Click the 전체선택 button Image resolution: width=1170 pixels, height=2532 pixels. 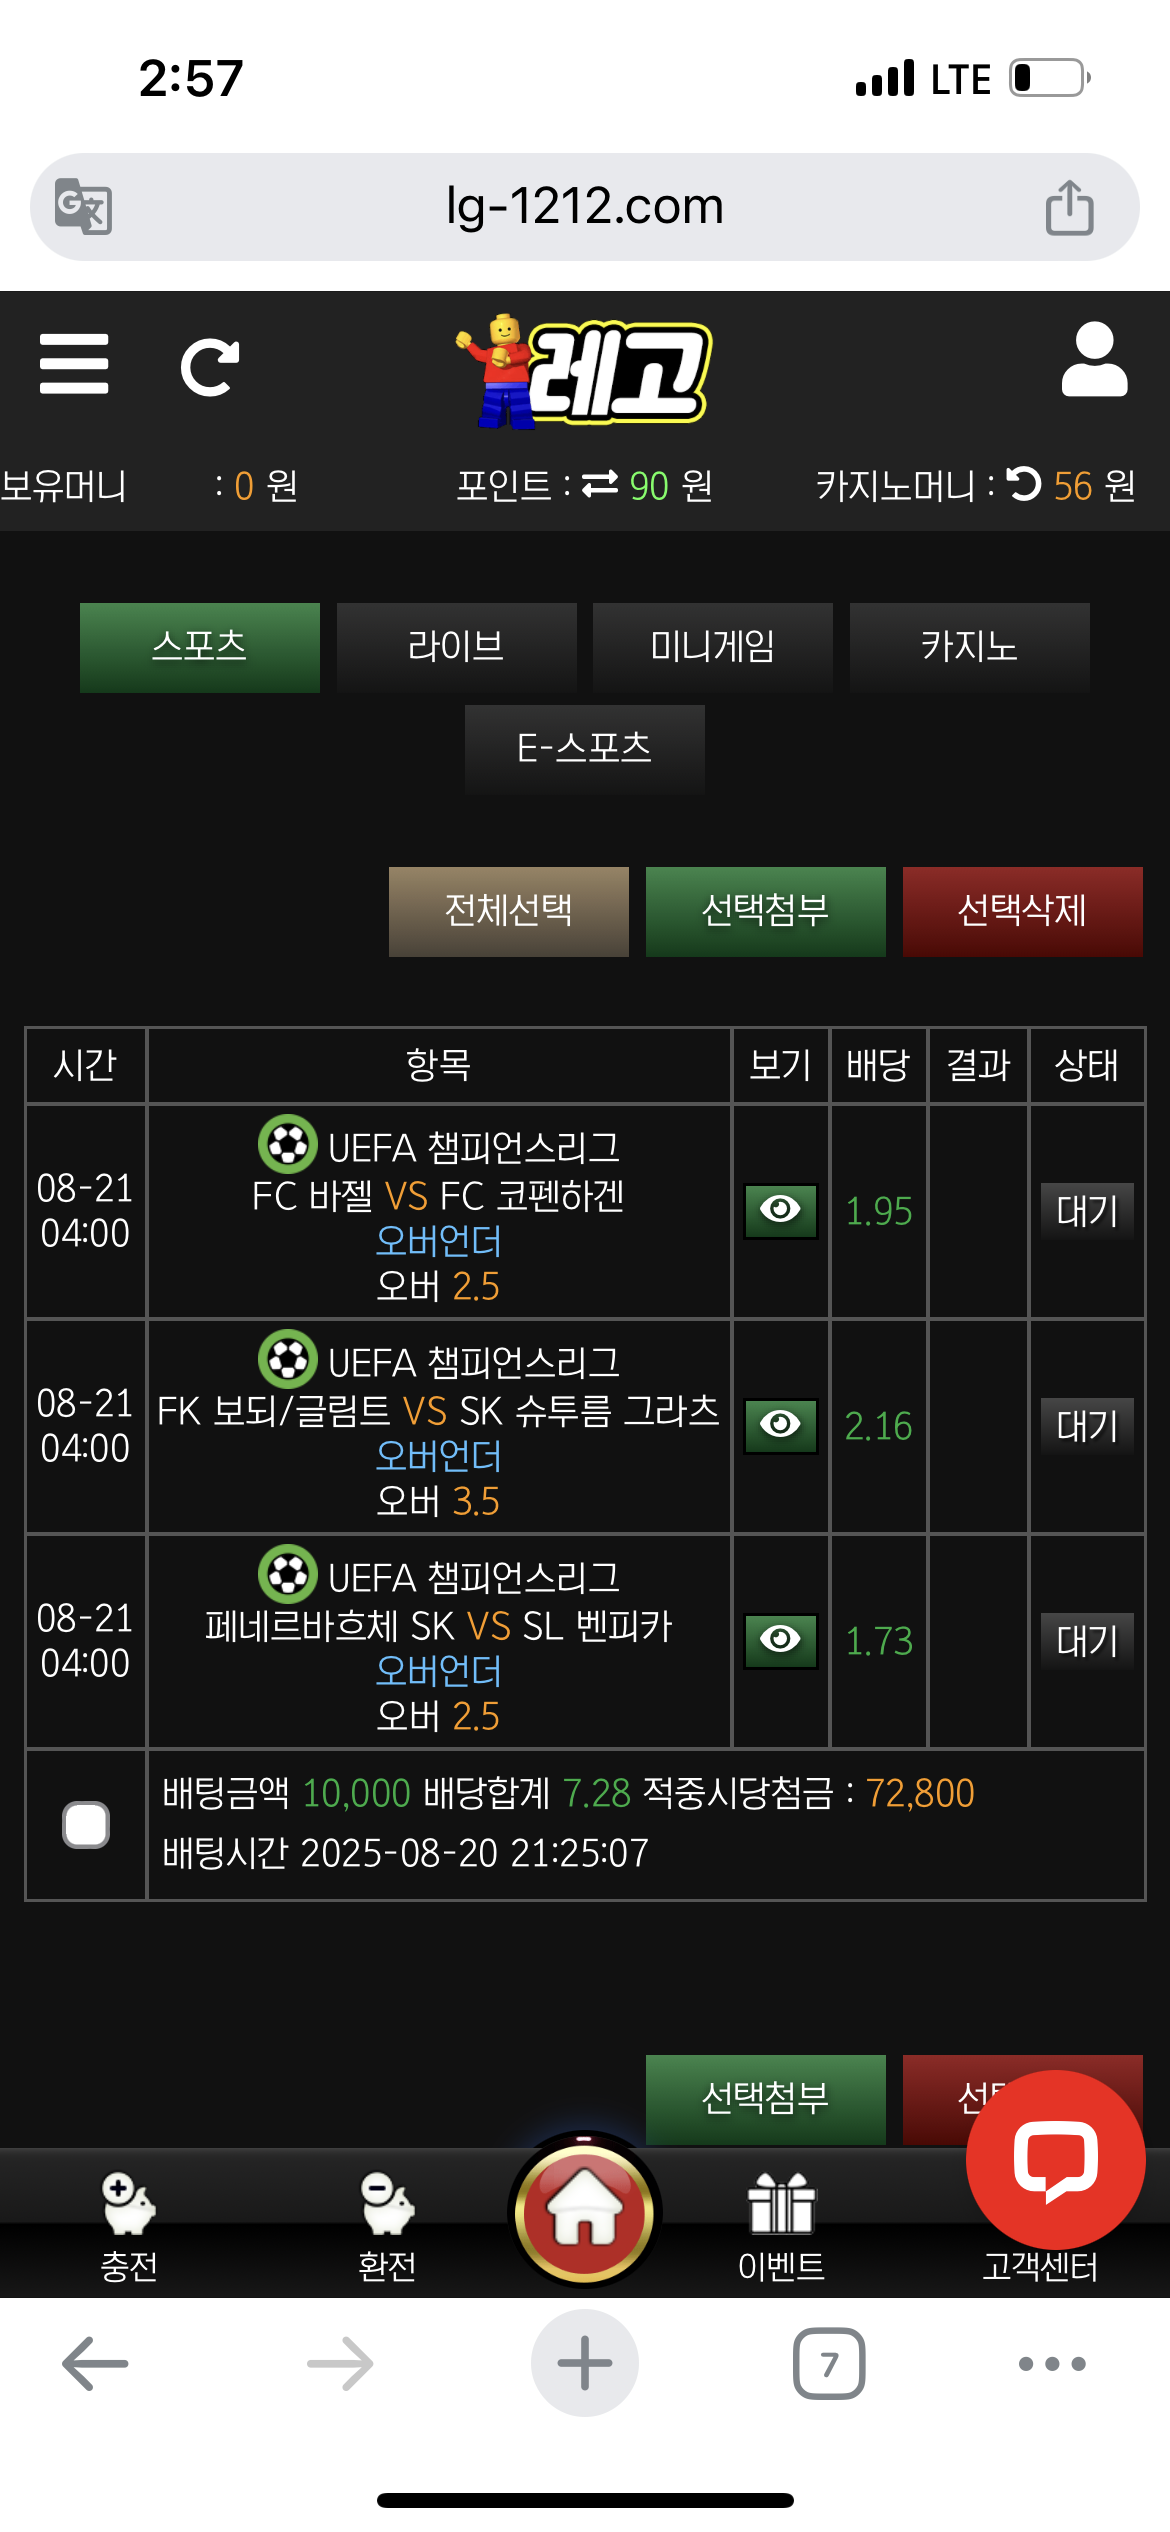click(x=509, y=911)
